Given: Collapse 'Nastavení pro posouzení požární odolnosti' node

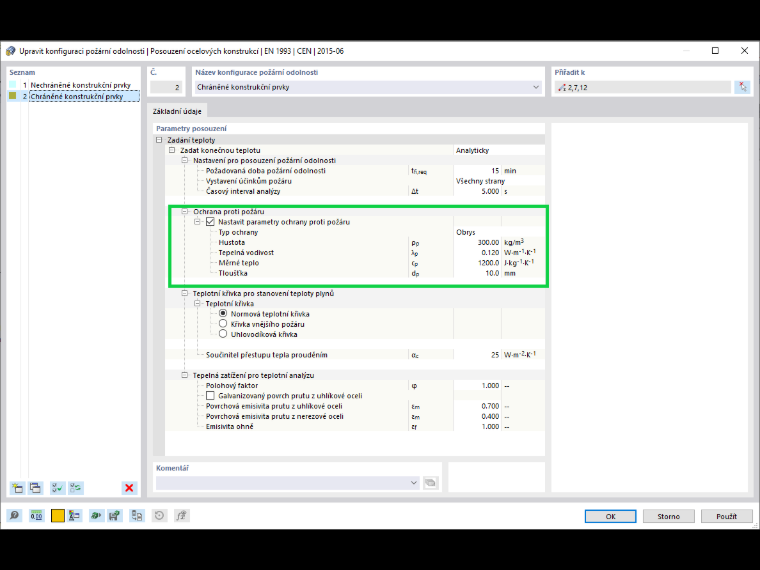Looking at the screenshot, I should click(x=185, y=160).
